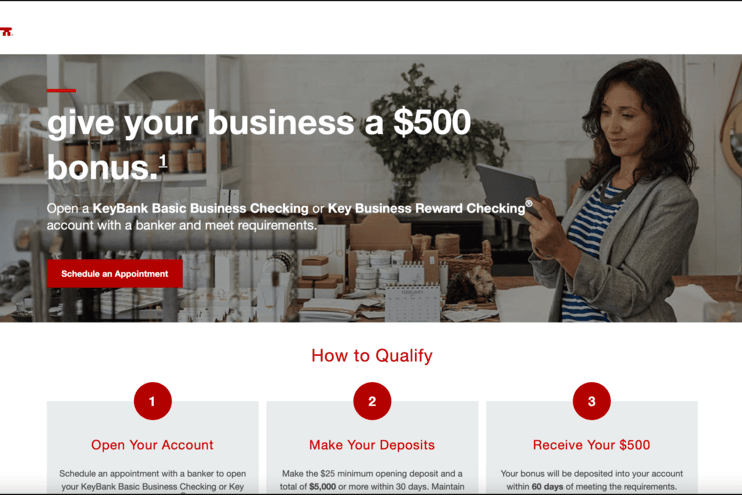Click the red step 1 circle

152,401
